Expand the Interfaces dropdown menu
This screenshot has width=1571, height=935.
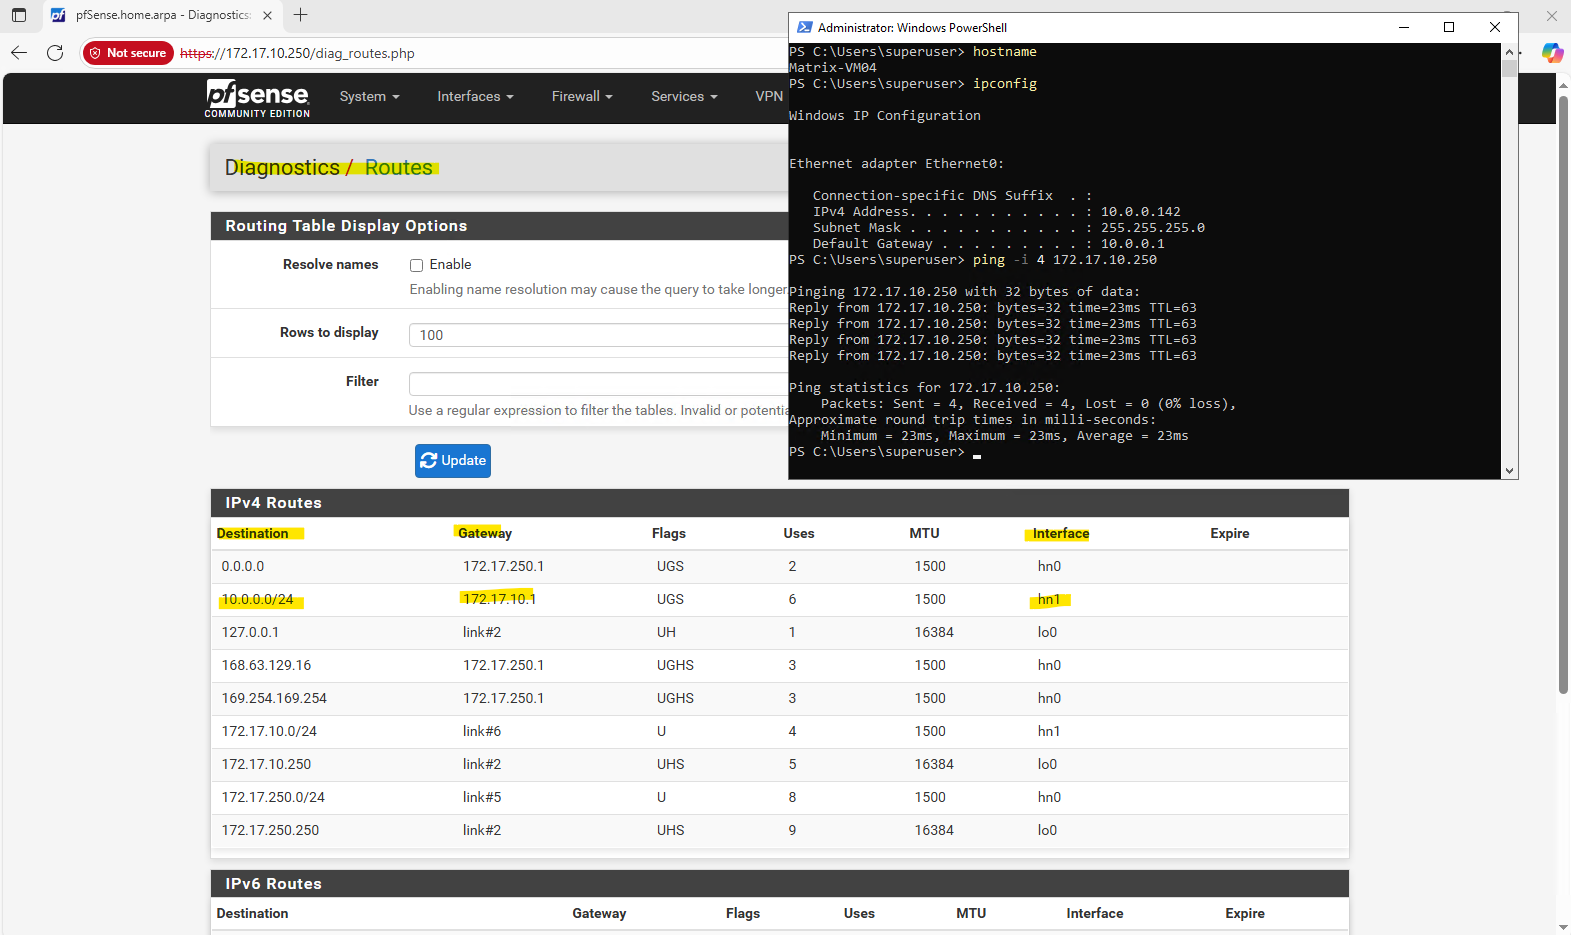pos(475,97)
